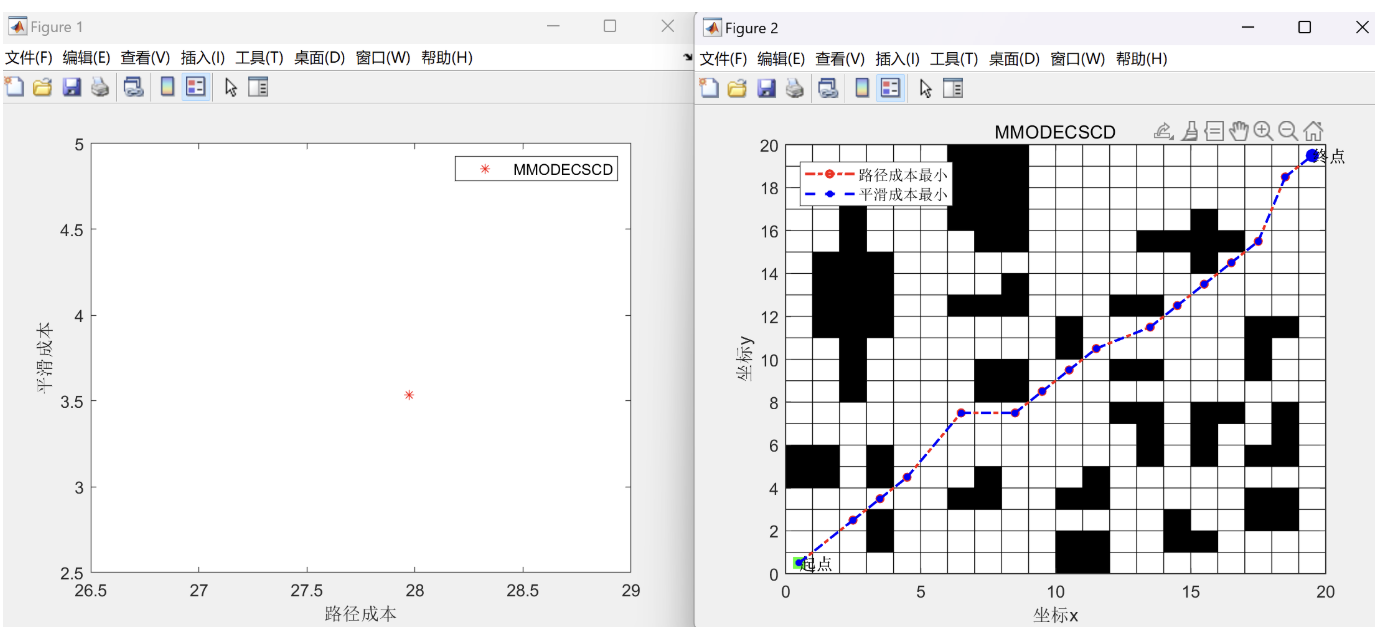This screenshot has height=640, width=1384.
Task: Click the 坐标x axis label in Figure 2
Action: pos(1055,615)
